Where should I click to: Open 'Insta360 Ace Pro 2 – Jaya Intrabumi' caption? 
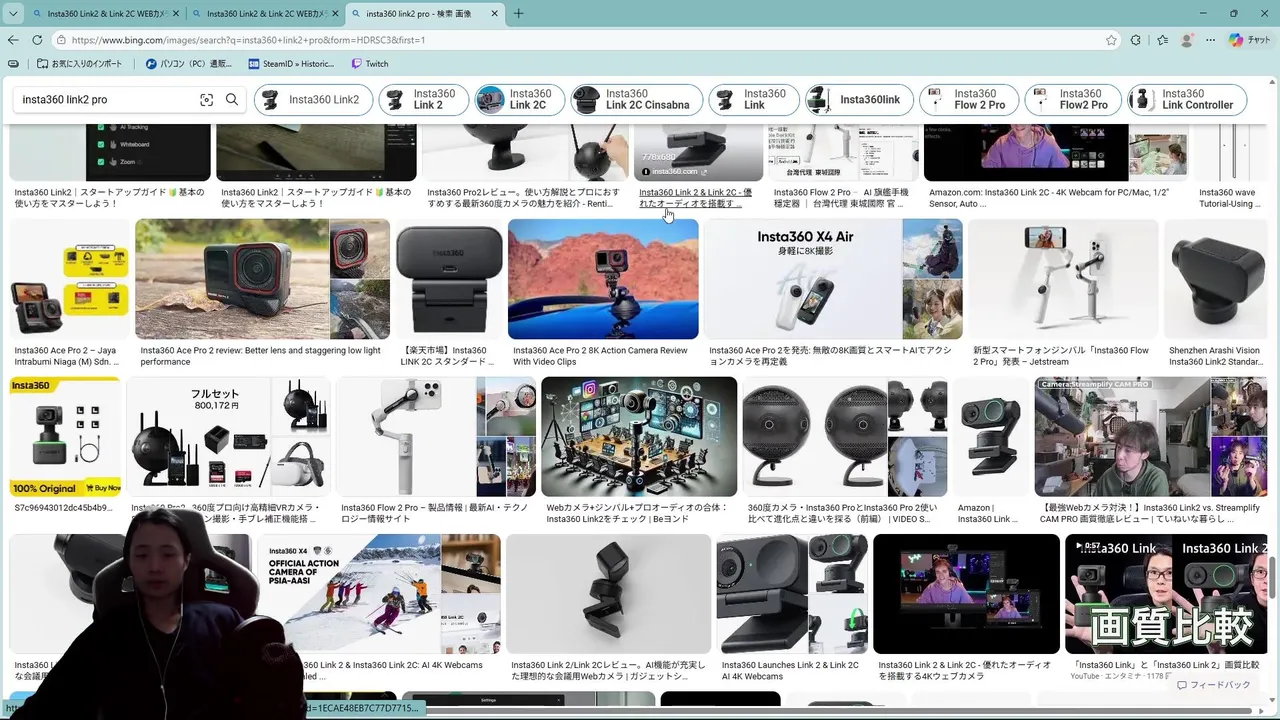tap(66, 356)
